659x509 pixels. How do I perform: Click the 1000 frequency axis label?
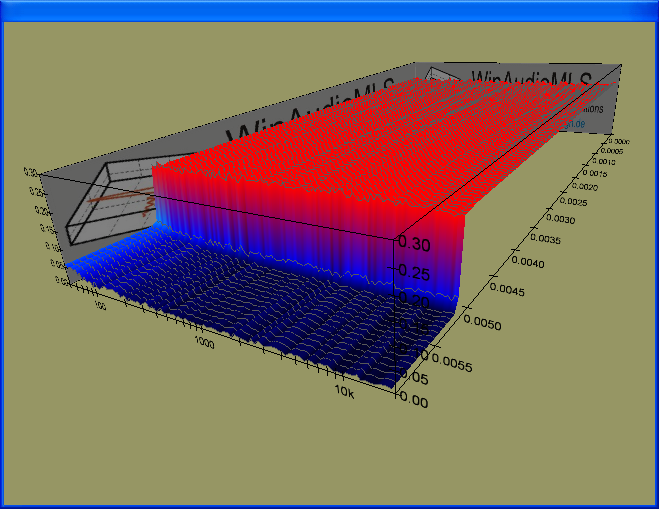point(205,343)
